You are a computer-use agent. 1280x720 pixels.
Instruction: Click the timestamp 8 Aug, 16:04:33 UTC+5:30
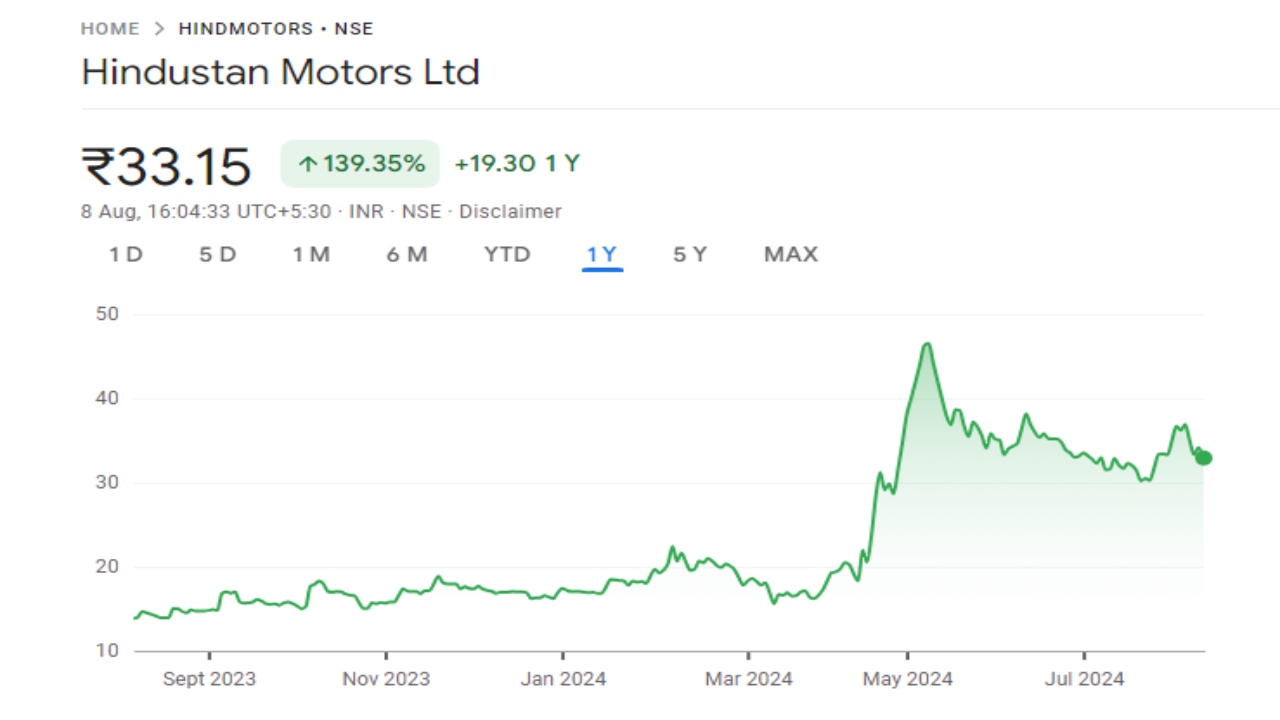pyautogui.click(x=205, y=212)
